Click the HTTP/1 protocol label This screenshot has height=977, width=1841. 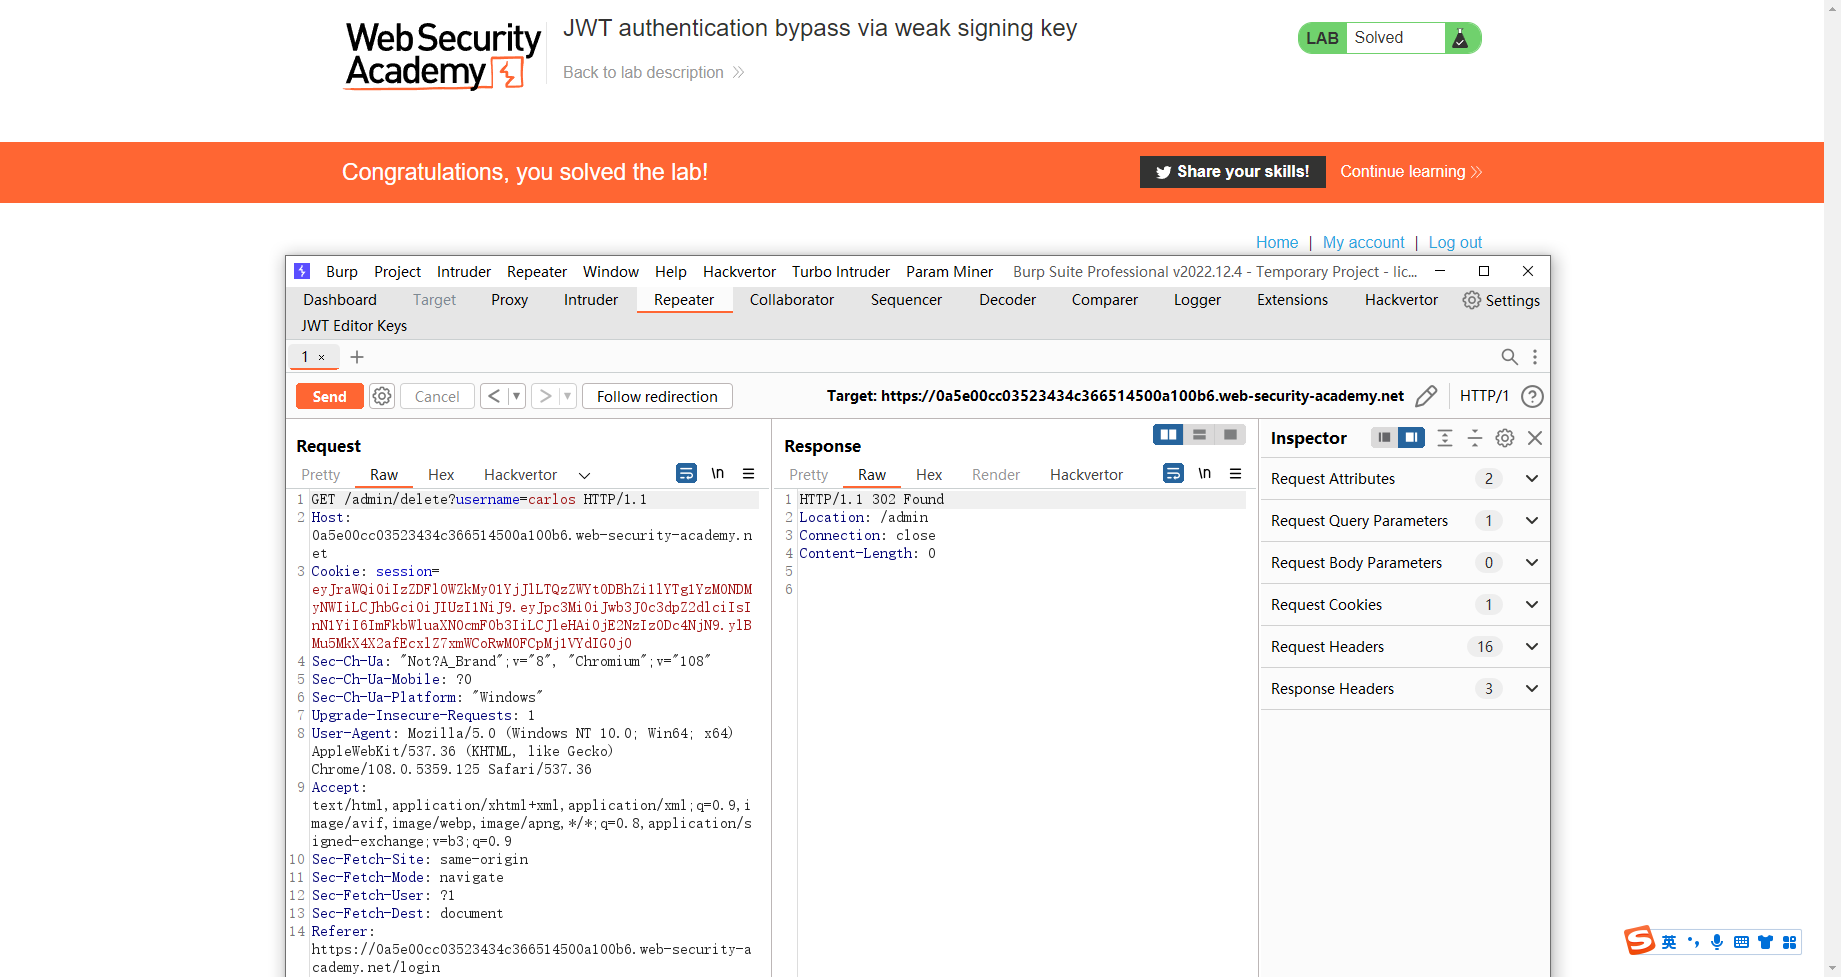tap(1484, 396)
